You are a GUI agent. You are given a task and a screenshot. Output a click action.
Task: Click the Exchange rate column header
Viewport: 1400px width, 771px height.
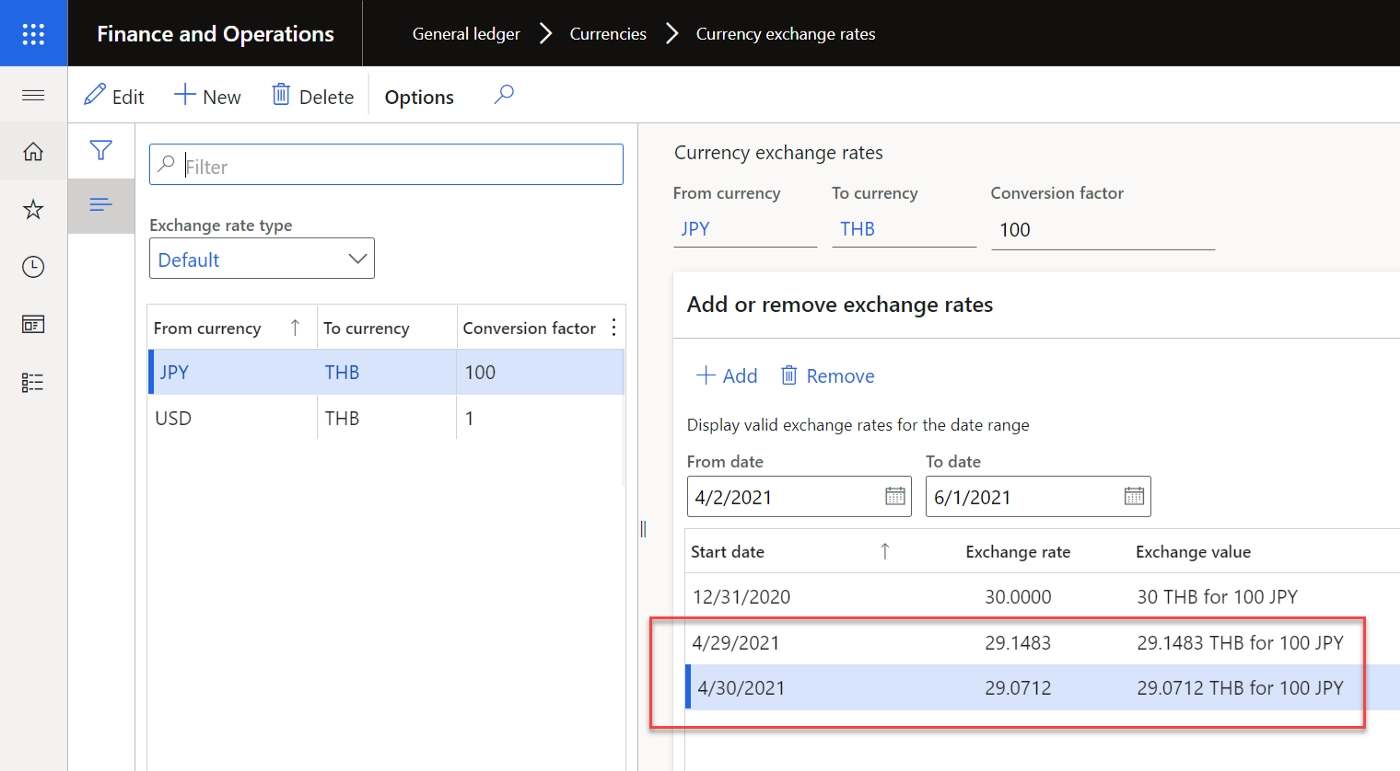(1018, 551)
